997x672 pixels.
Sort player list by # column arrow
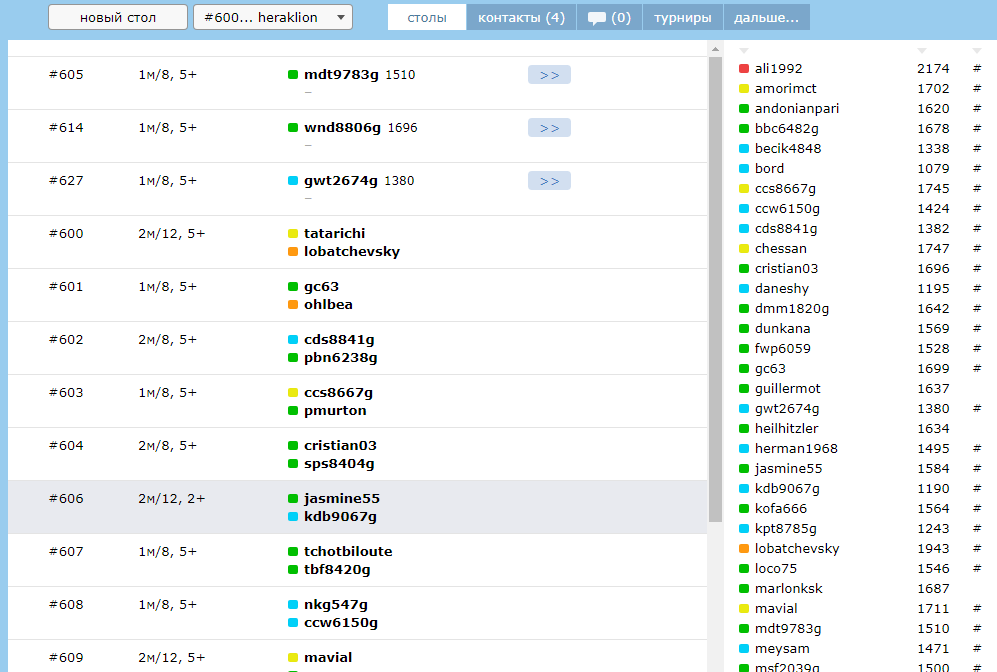(x=977, y=50)
